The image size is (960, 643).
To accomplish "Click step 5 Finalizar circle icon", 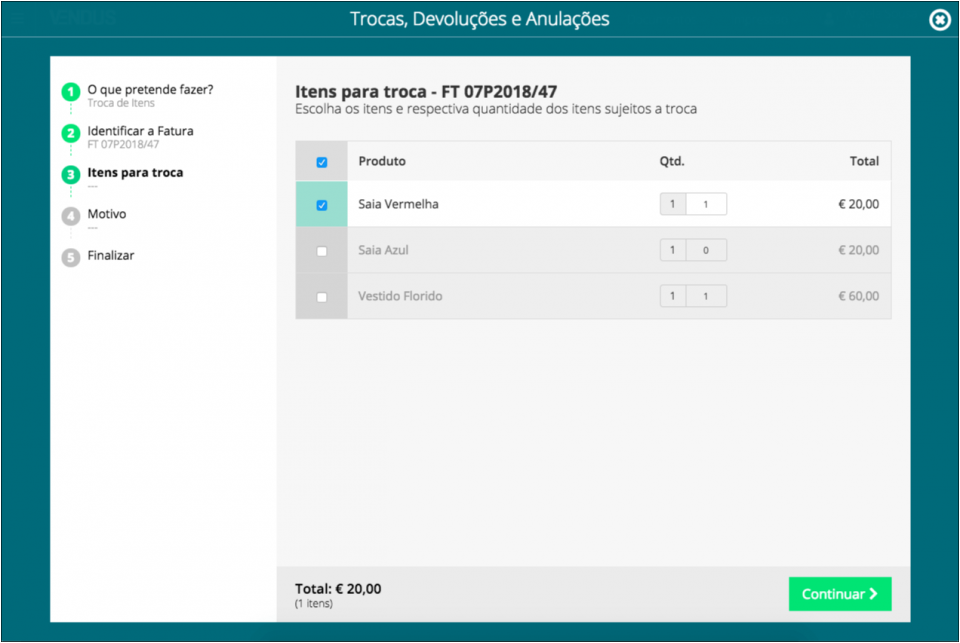I will (70, 257).
